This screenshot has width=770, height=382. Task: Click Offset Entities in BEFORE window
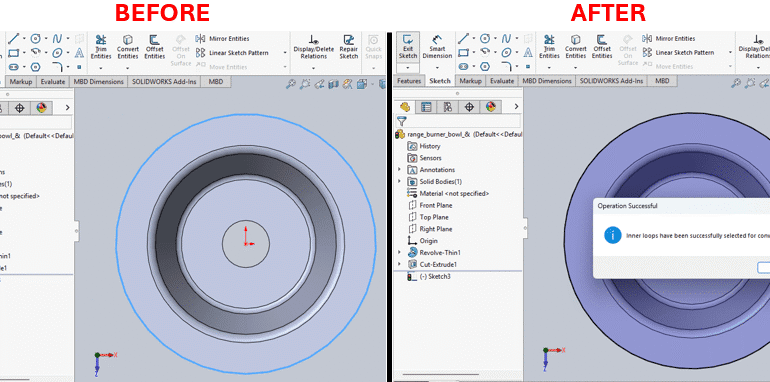pyautogui.click(x=154, y=47)
